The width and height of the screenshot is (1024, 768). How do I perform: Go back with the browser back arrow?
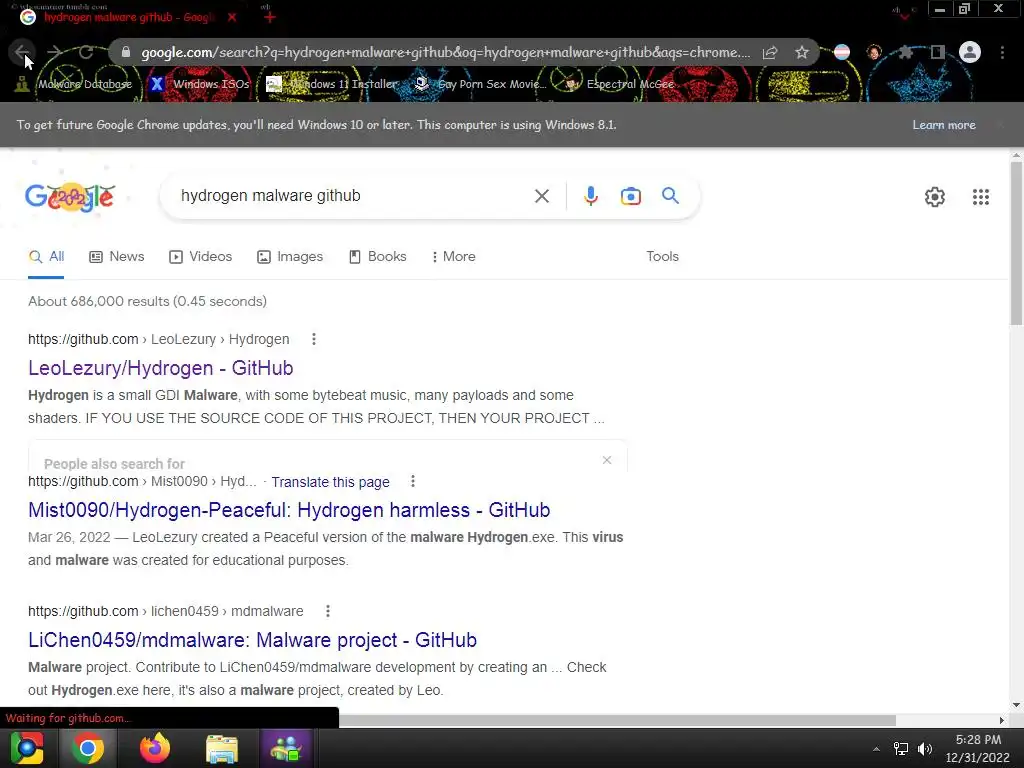pyautogui.click(x=22, y=52)
